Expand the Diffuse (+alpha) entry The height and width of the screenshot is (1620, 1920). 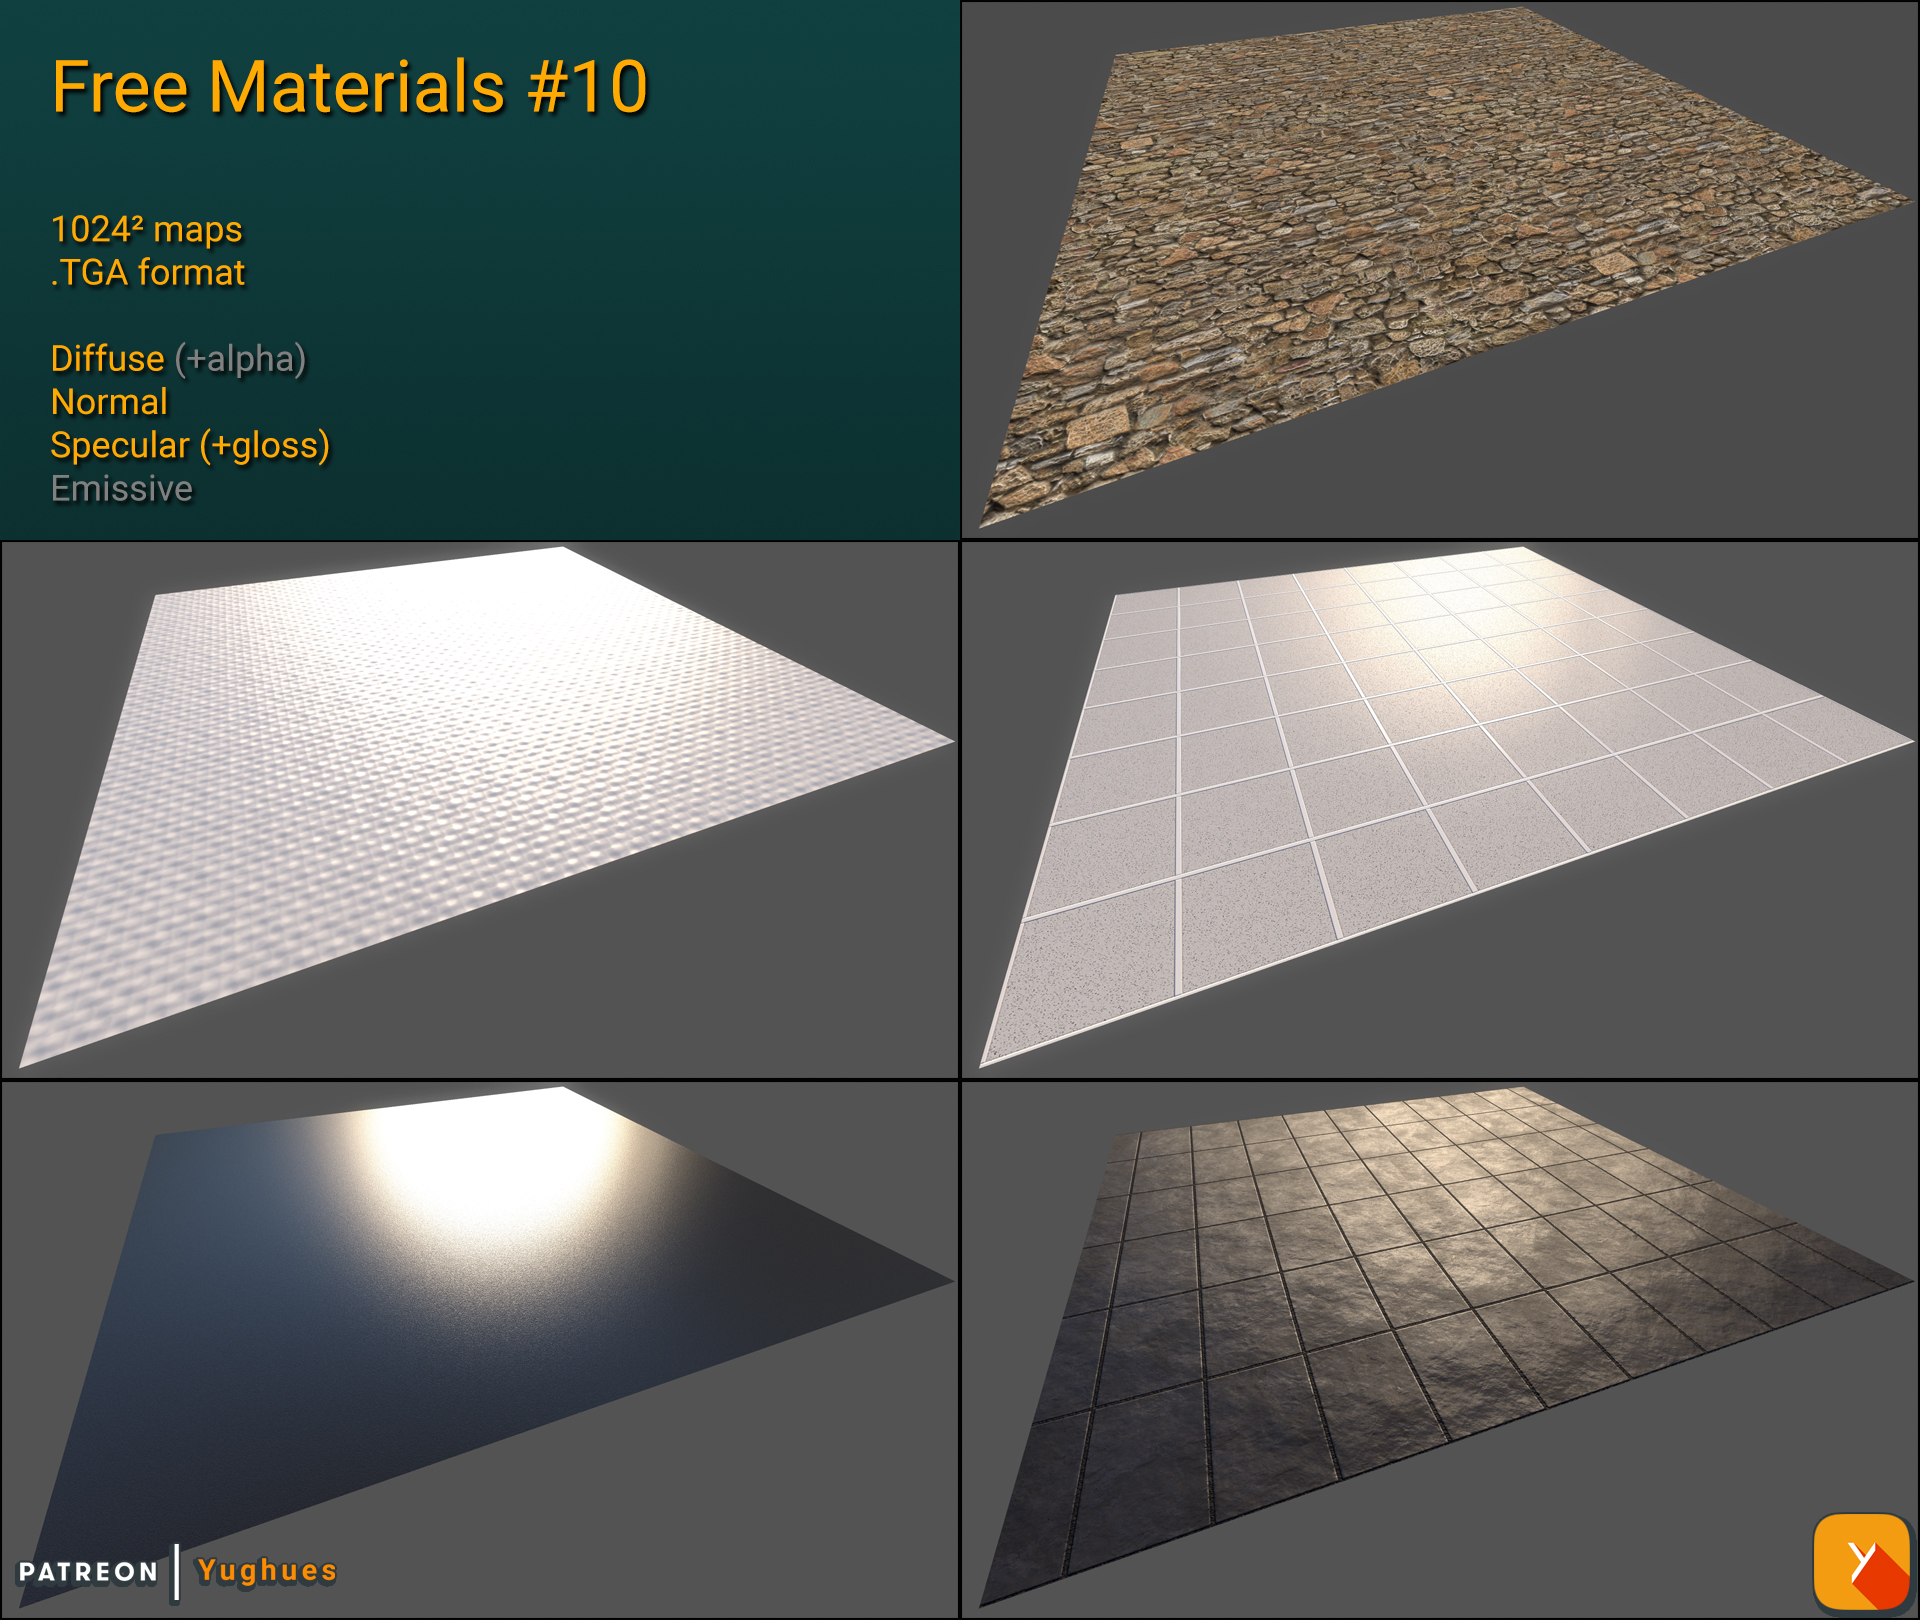point(178,358)
